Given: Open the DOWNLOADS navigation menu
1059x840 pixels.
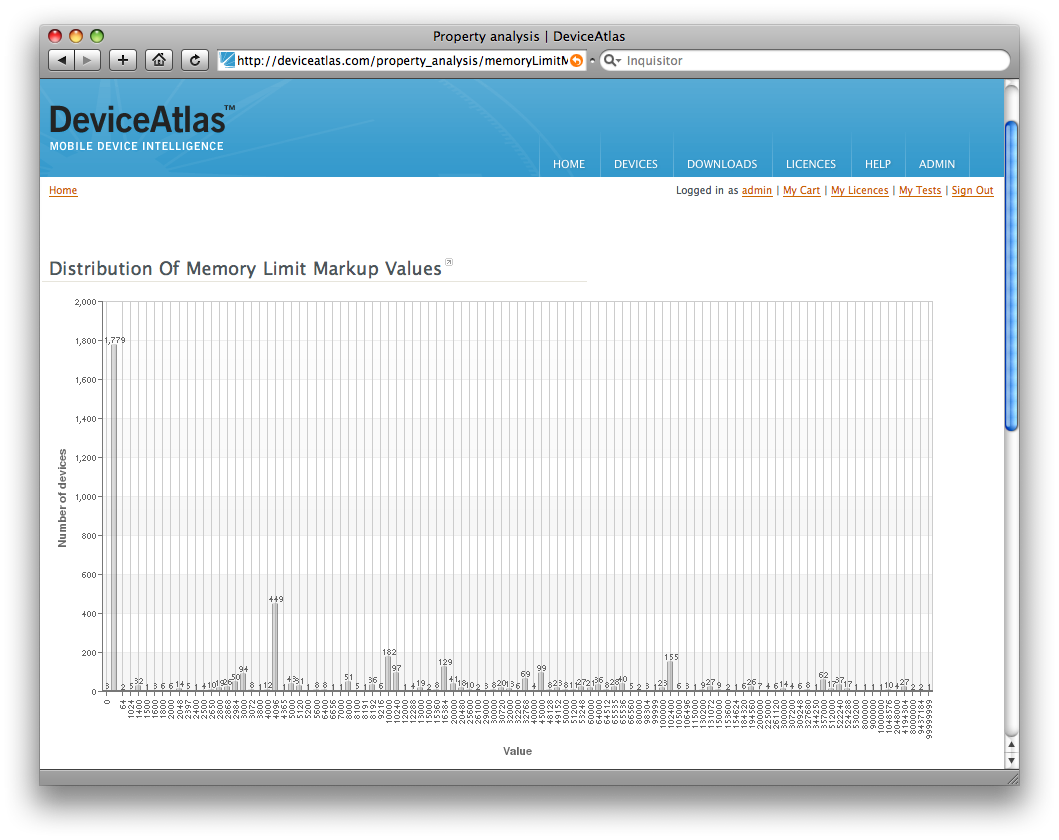Looking at the screenshot, I should click(721, 164).
